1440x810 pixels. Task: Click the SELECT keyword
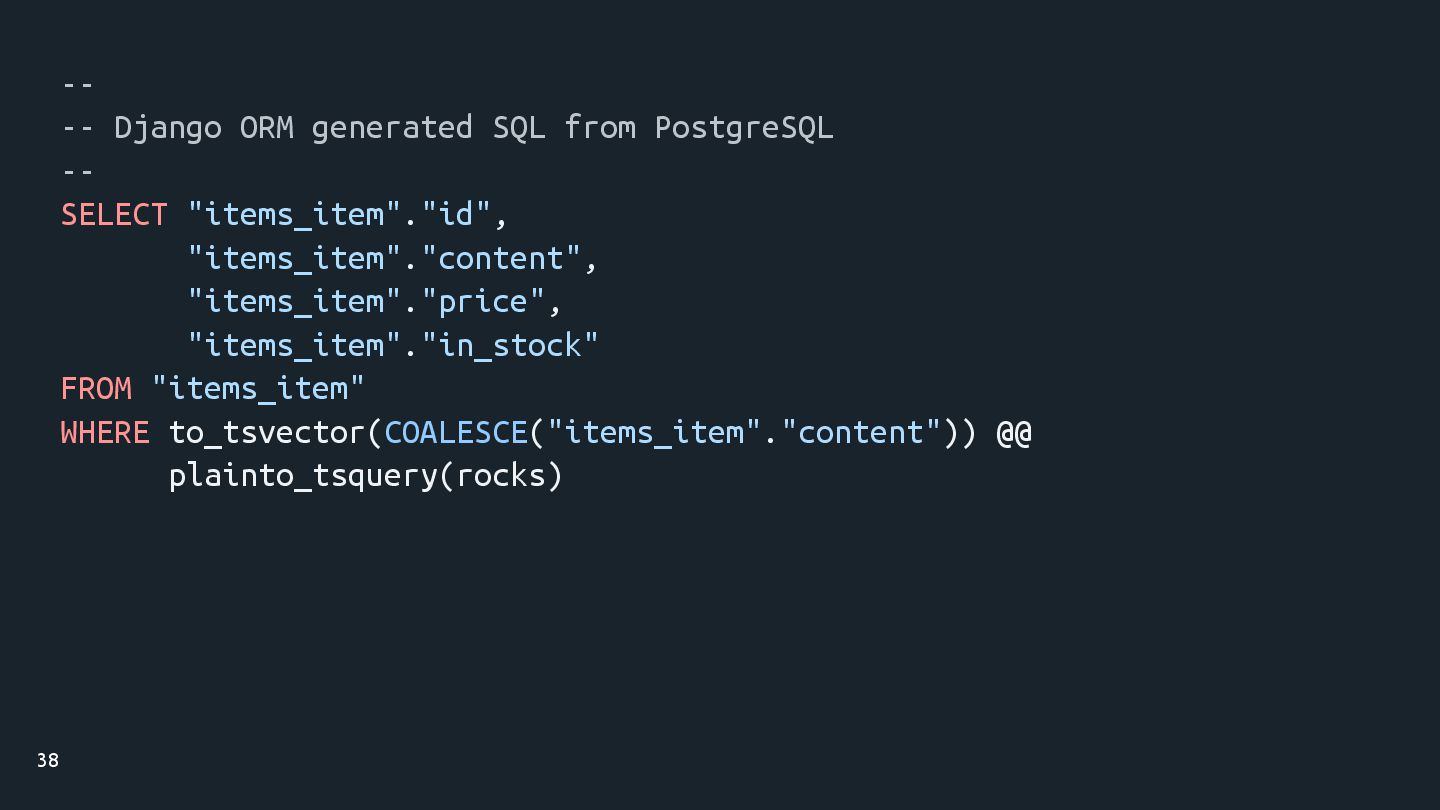click(x=114, y=215)
